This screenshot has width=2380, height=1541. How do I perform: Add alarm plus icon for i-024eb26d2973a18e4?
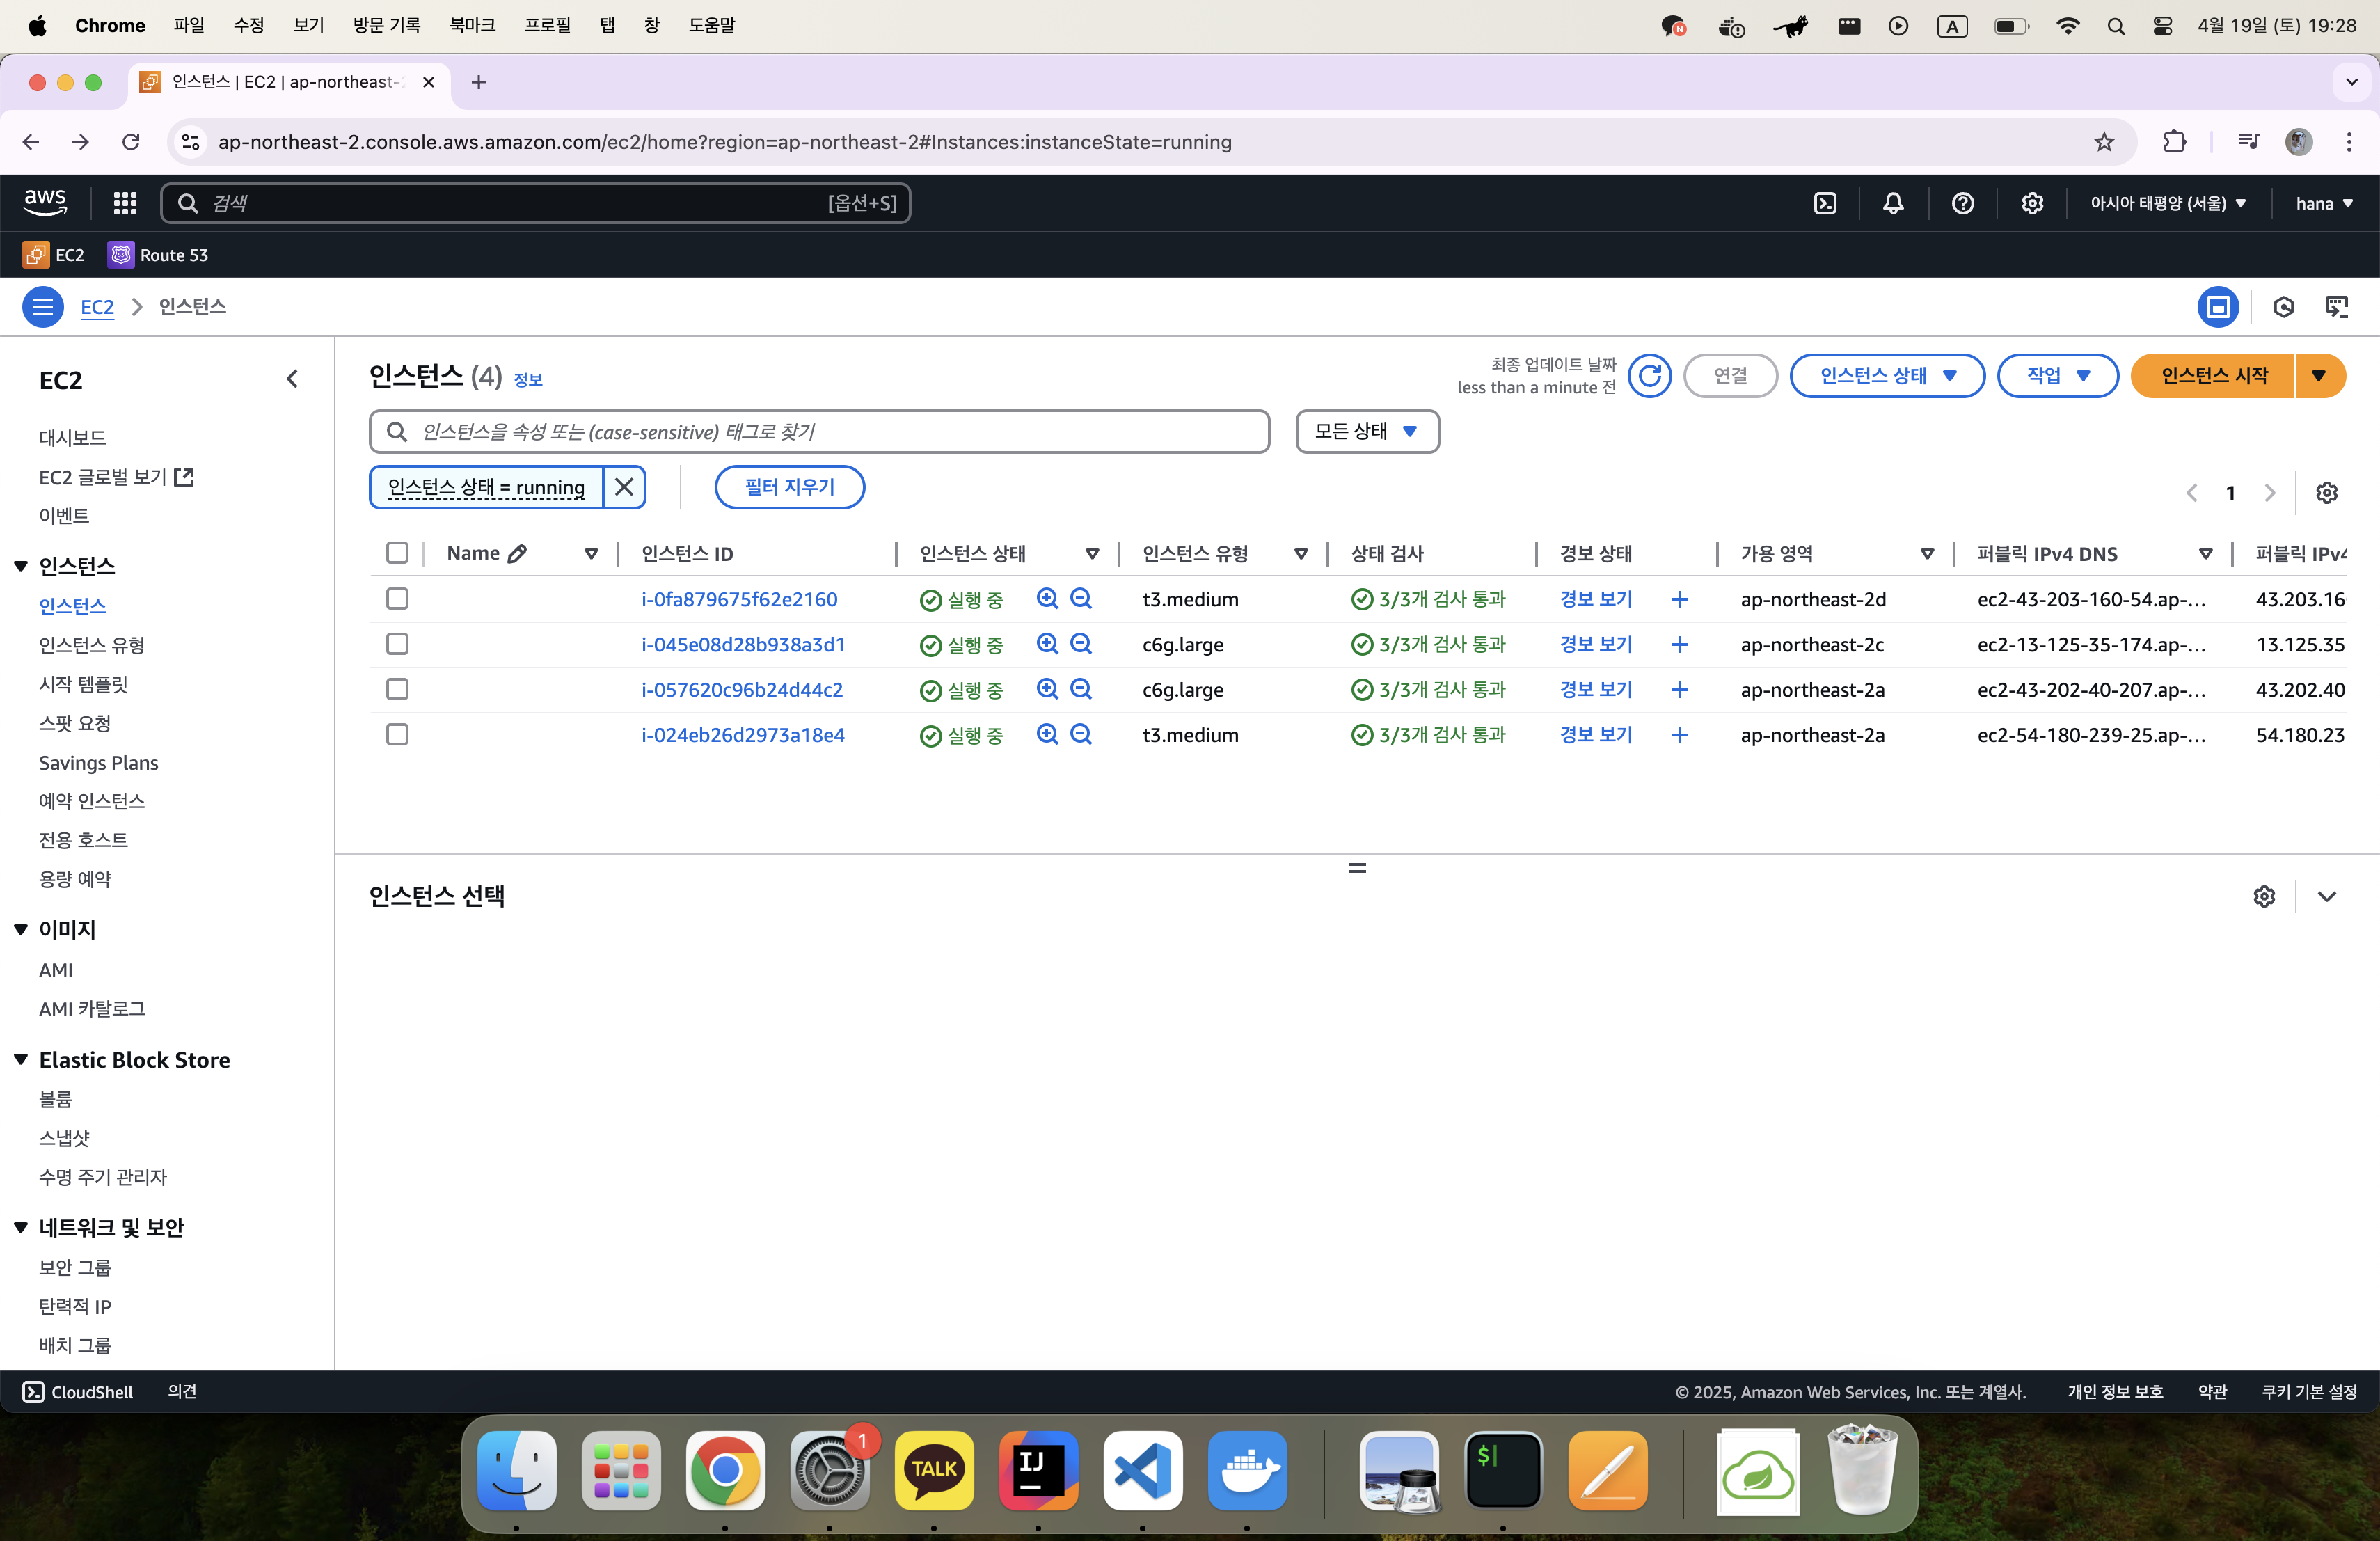pos(1680,735)
